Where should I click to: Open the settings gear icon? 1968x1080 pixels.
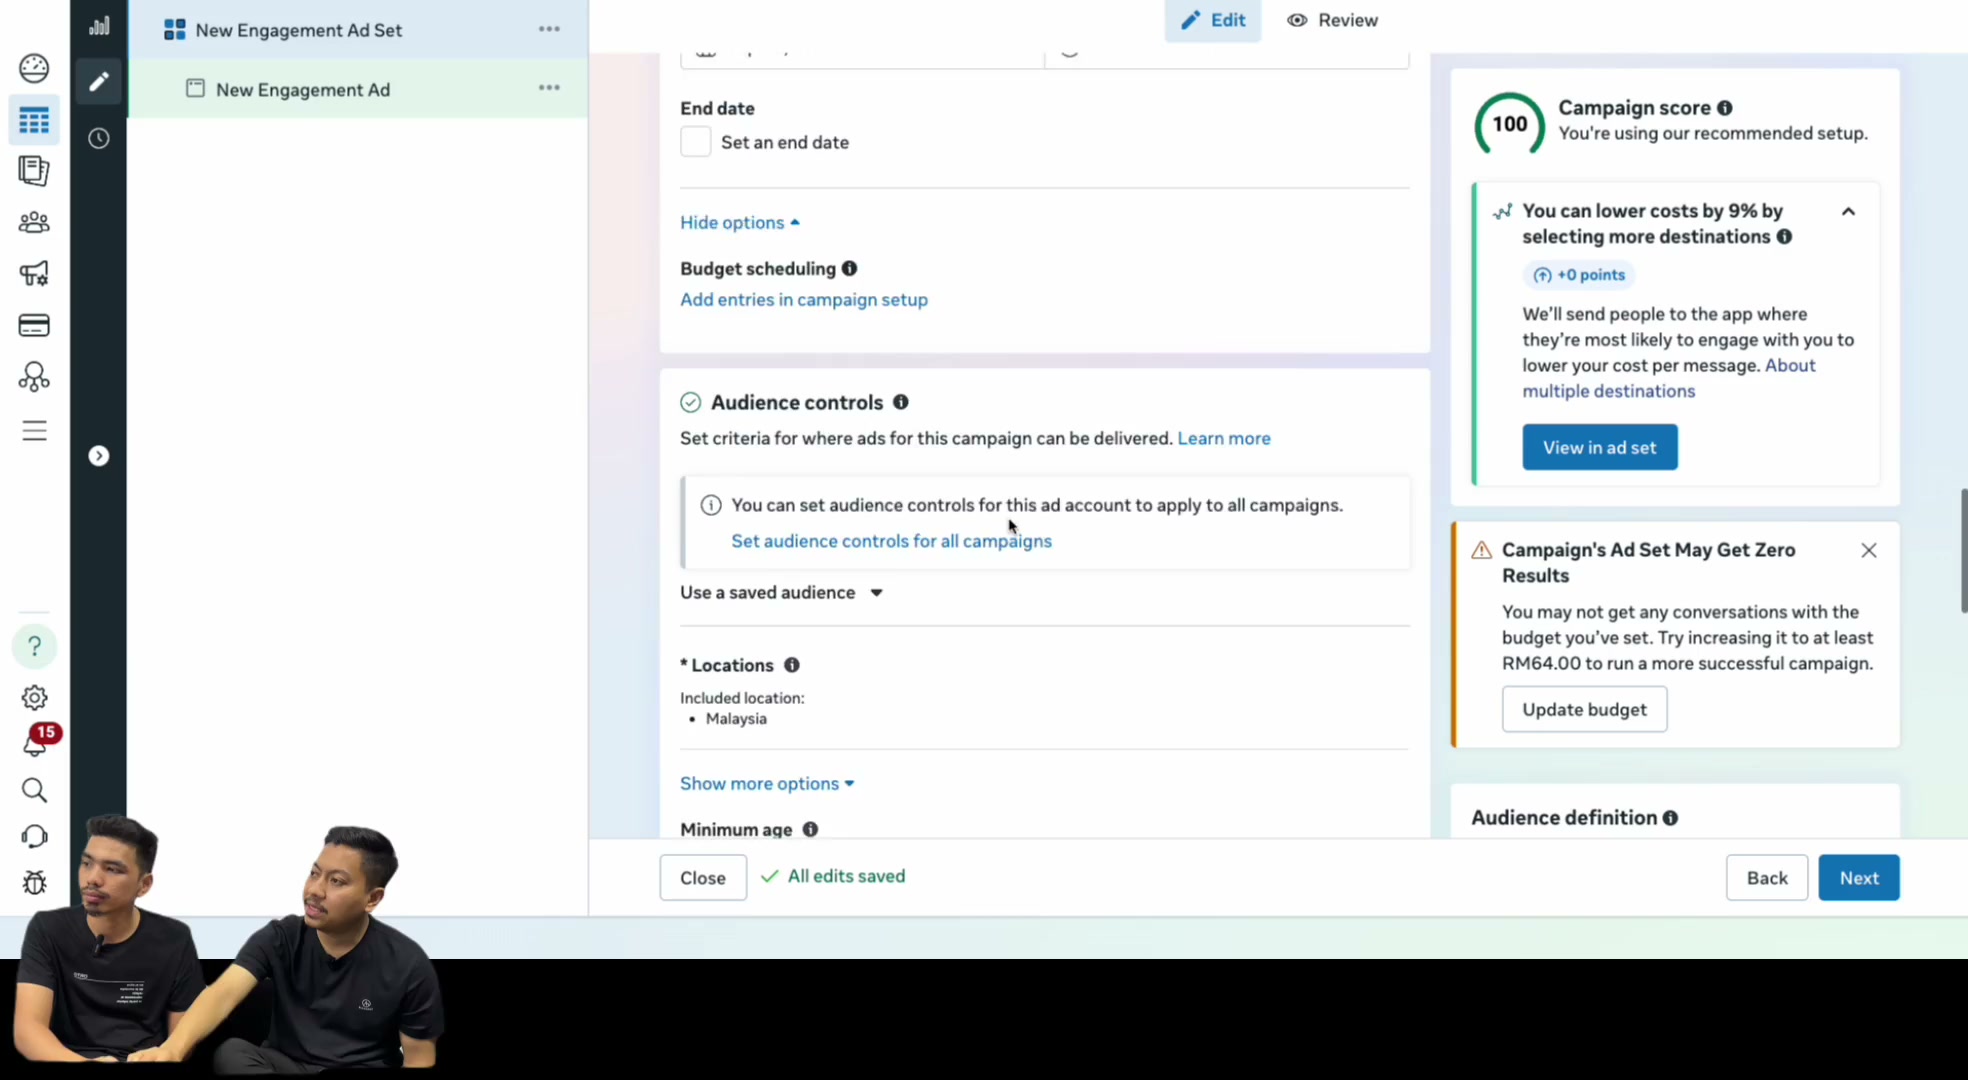(34, 697)
